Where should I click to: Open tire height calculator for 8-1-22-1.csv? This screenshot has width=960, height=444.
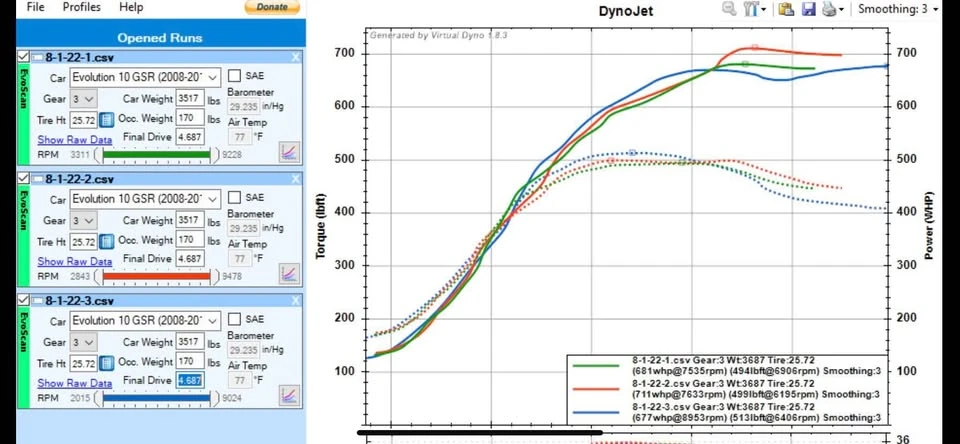(x=107, y=120)
